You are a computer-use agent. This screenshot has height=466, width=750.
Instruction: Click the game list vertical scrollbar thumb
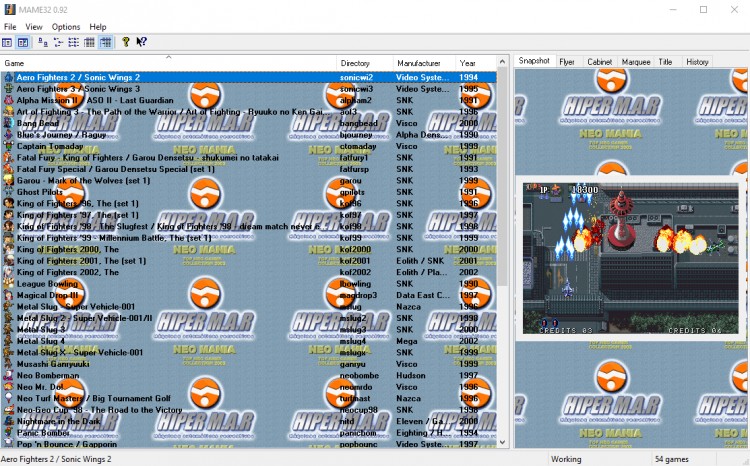pyautogui.click(x=502, y=177)
